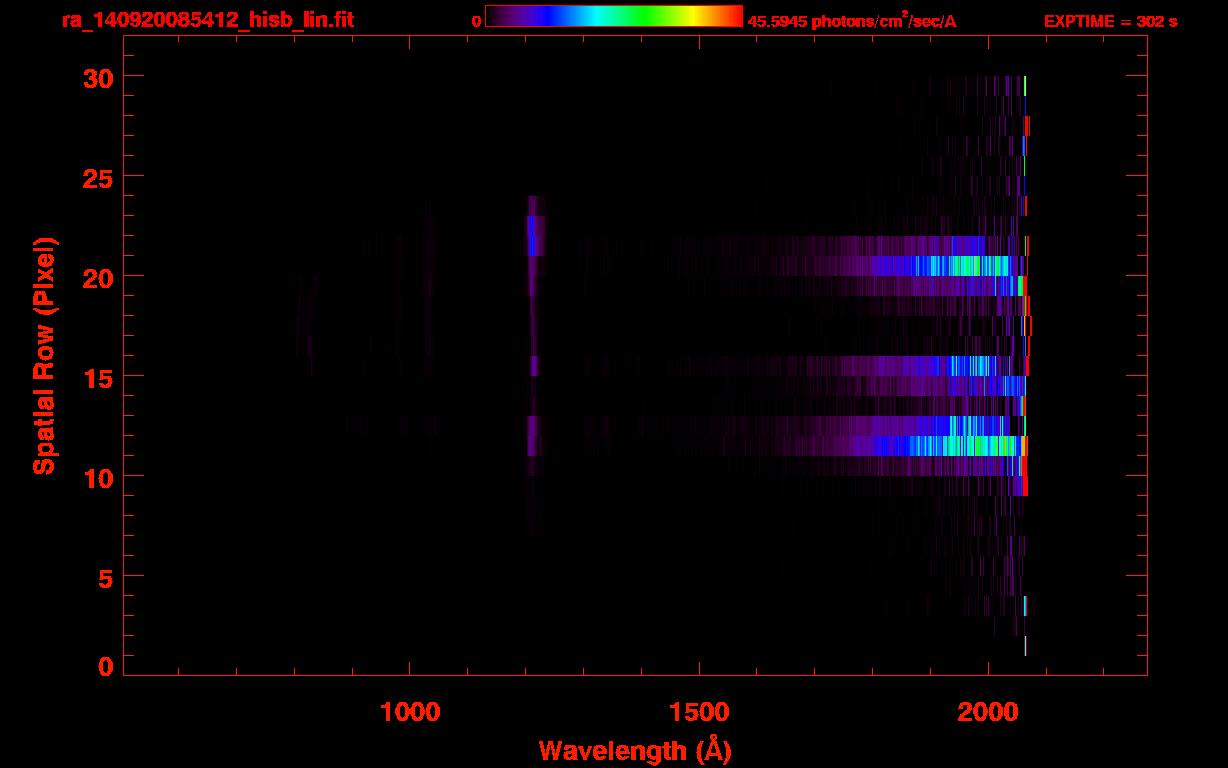Click the x-axis tick label 2000
Viewport: 1228px width, 768px height.
pos(988,712)
